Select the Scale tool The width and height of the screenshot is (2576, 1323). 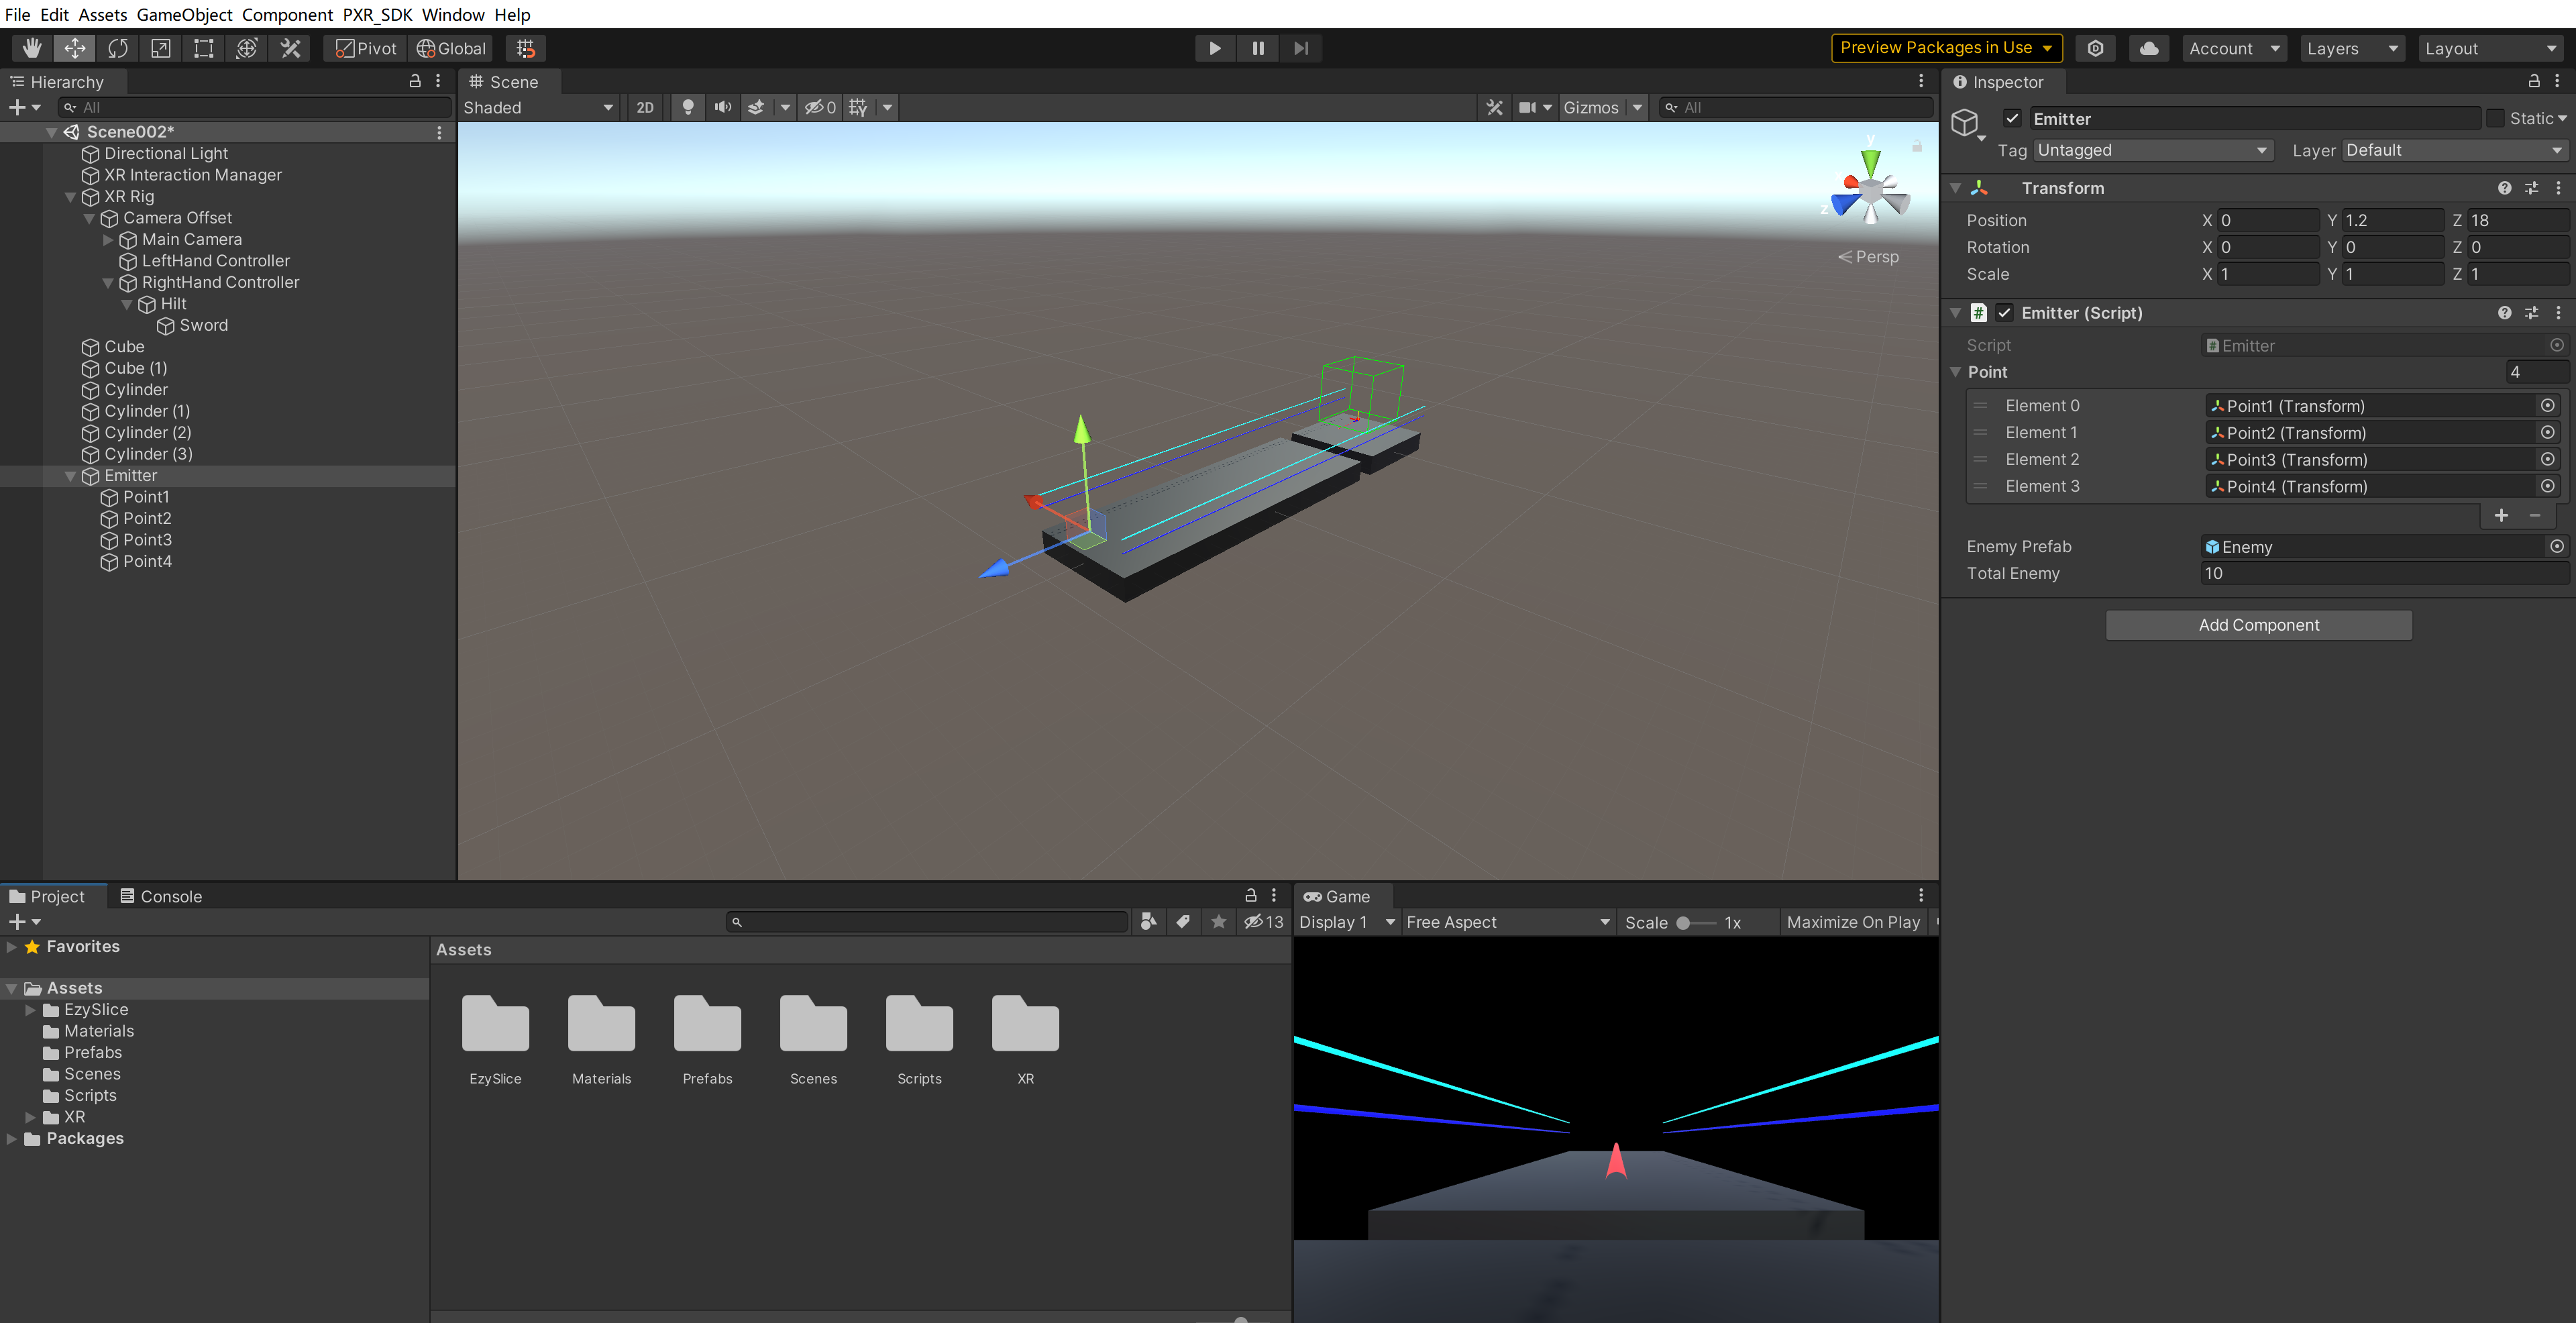pyautogui.click(x=161, y=48)
